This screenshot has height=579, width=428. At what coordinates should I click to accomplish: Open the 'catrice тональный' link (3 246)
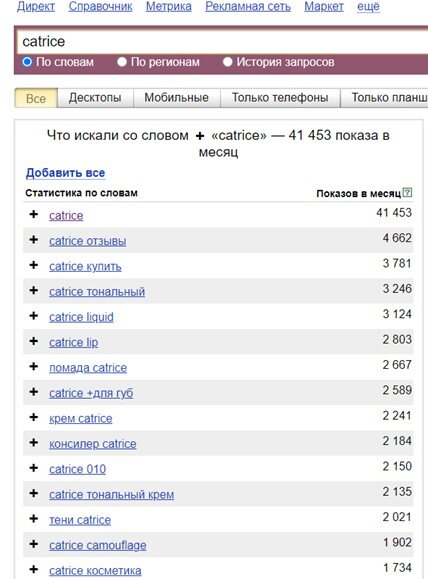tap(97, 292)
